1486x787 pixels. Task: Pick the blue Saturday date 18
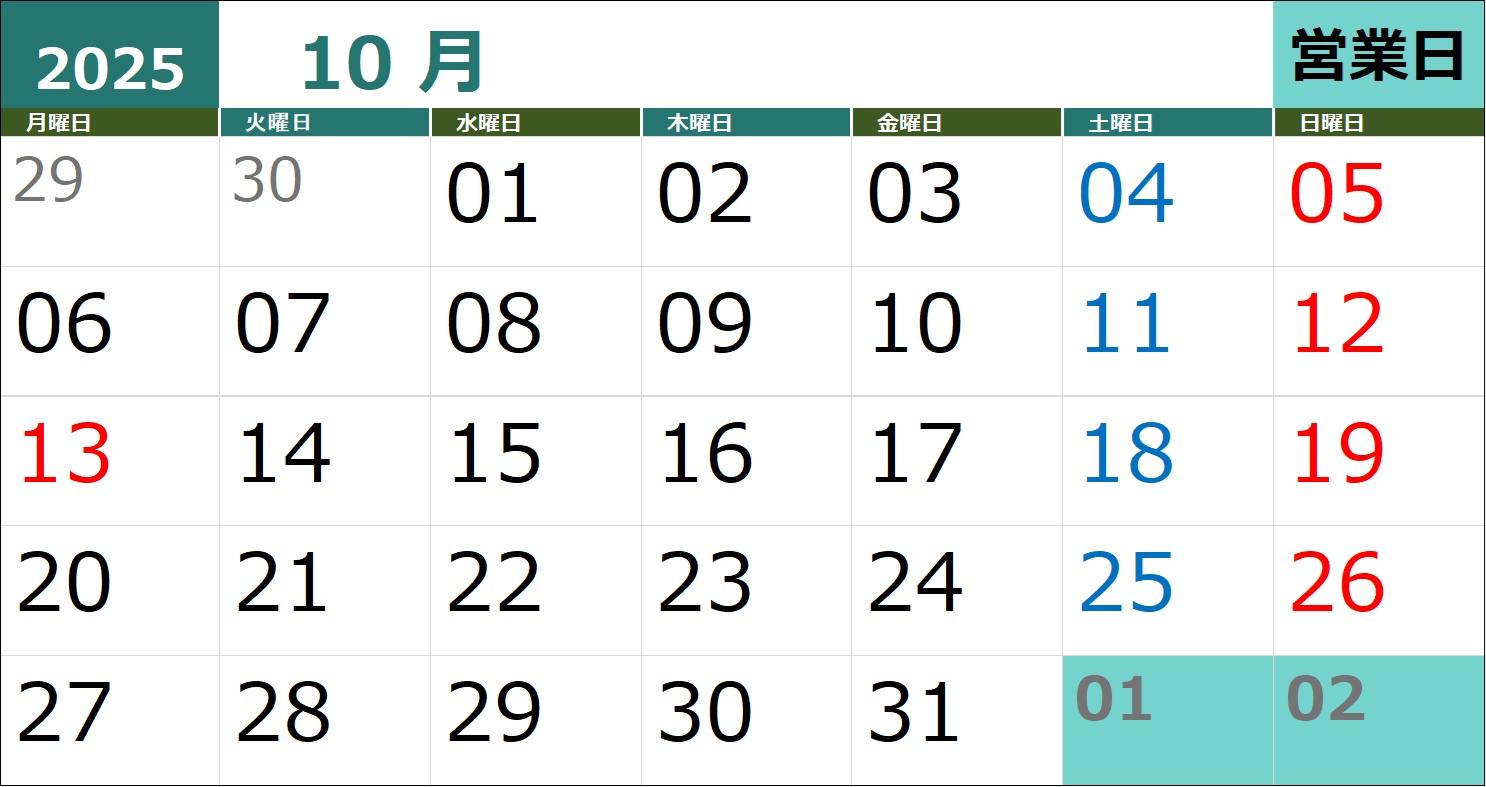(1126, 454)
